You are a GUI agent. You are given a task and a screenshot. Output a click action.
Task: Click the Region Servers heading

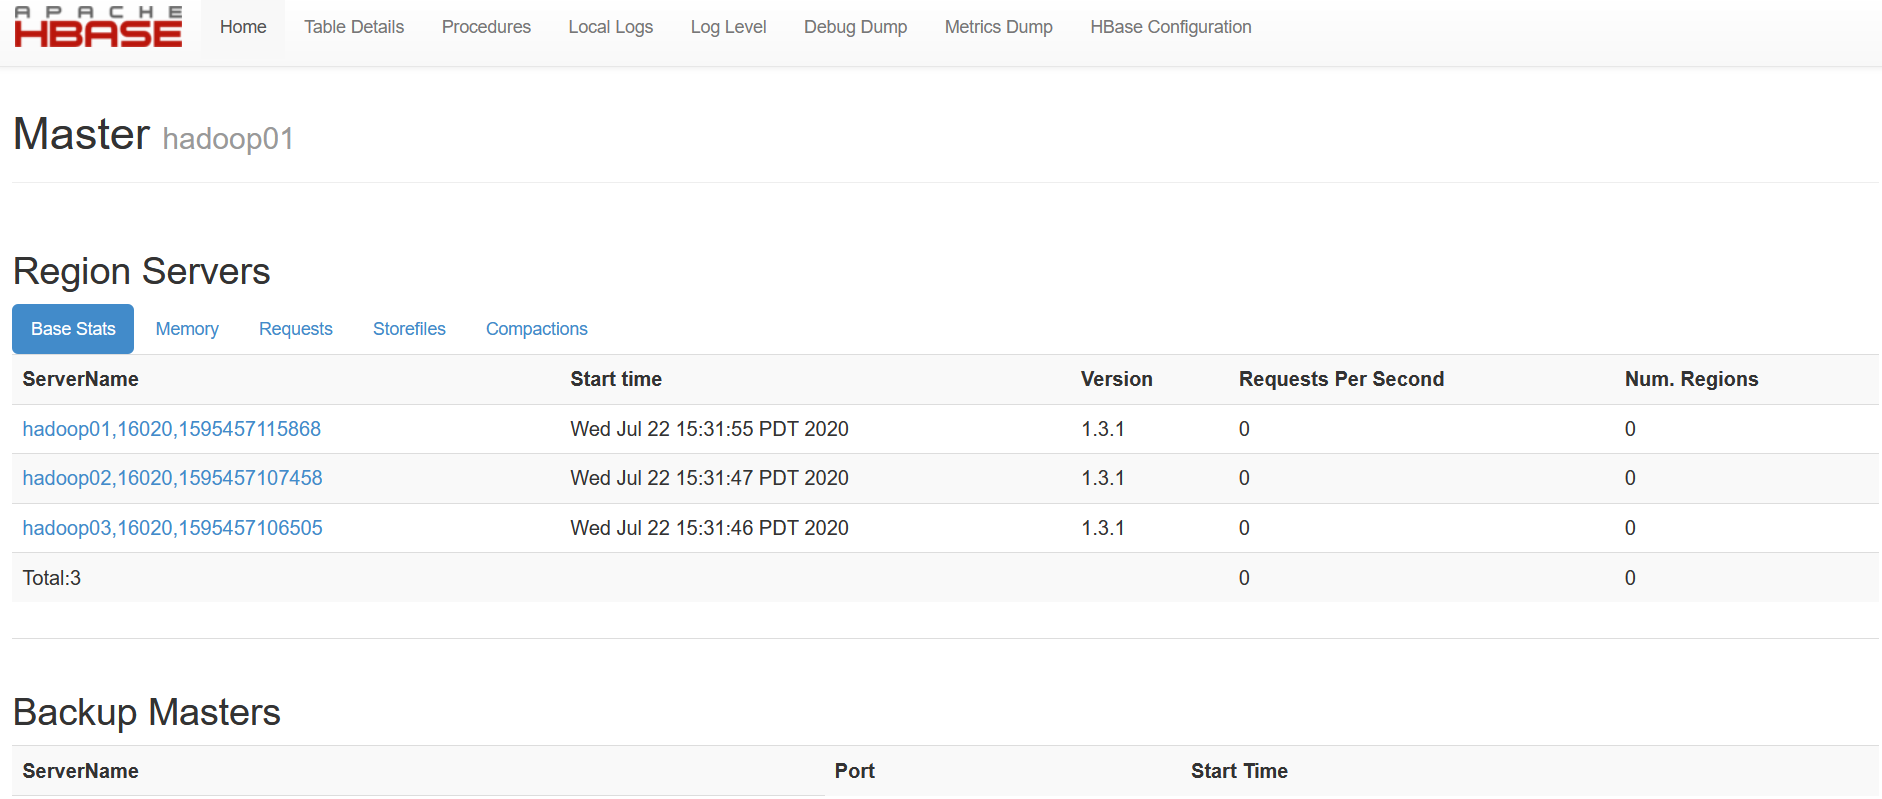point(142,272)
